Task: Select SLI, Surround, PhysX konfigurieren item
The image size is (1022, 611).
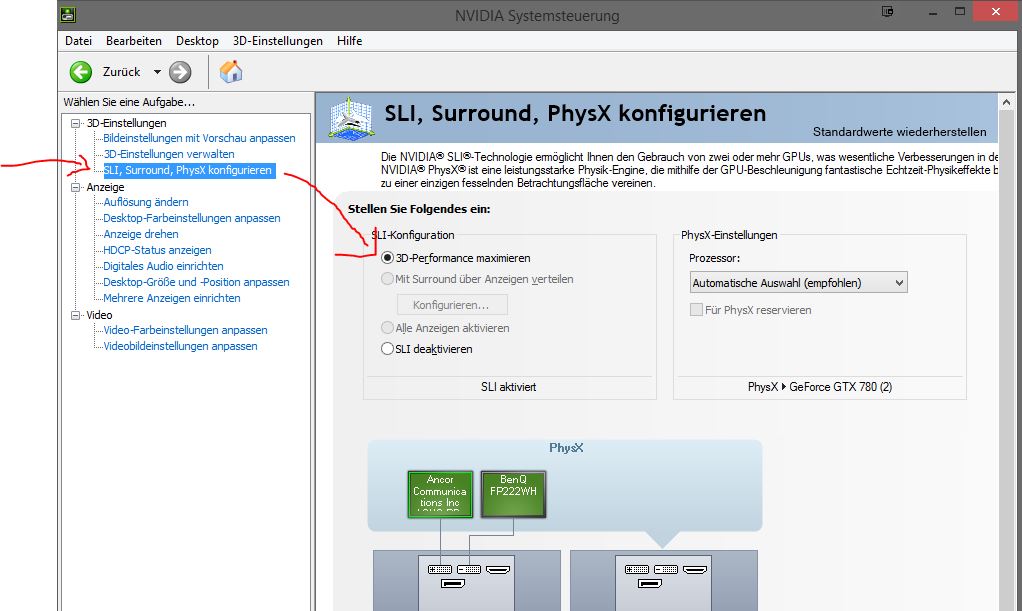Action: click(x=188, y=170)
